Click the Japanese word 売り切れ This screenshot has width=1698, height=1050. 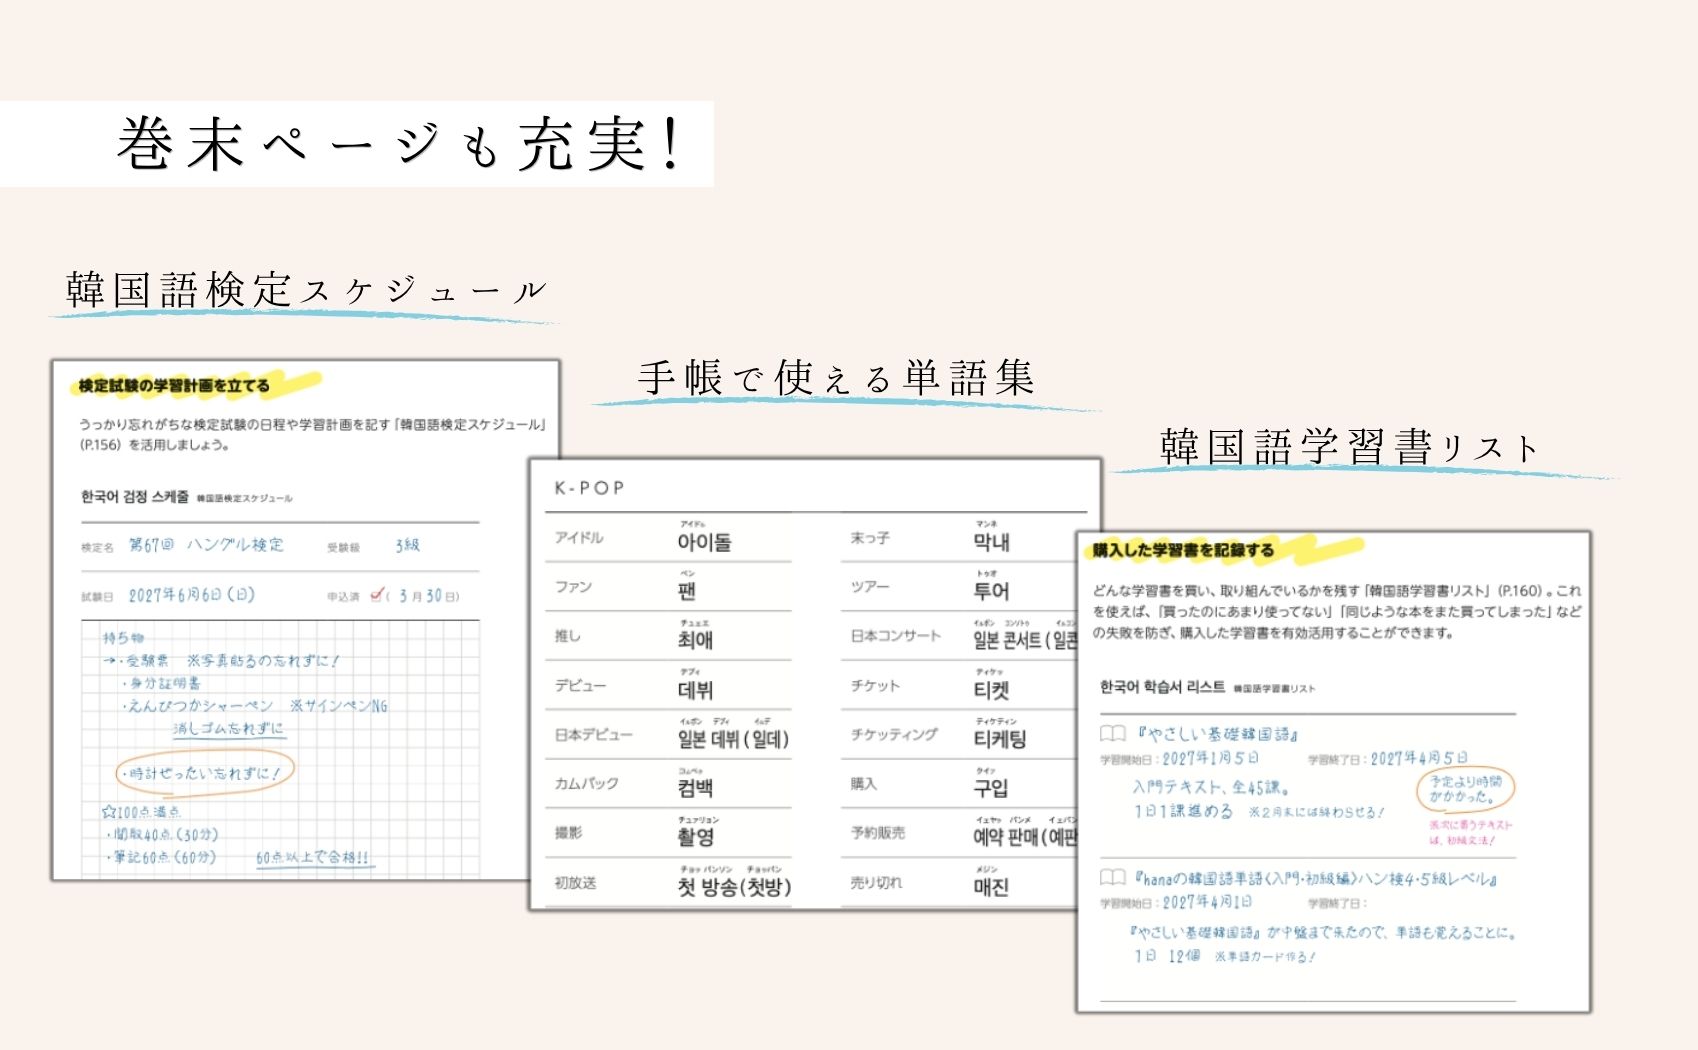click(876, 883)
